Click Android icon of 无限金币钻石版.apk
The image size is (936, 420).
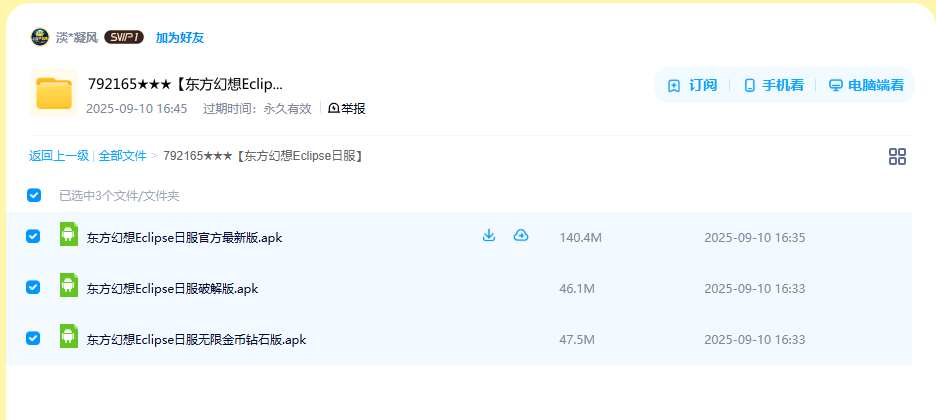69,336
